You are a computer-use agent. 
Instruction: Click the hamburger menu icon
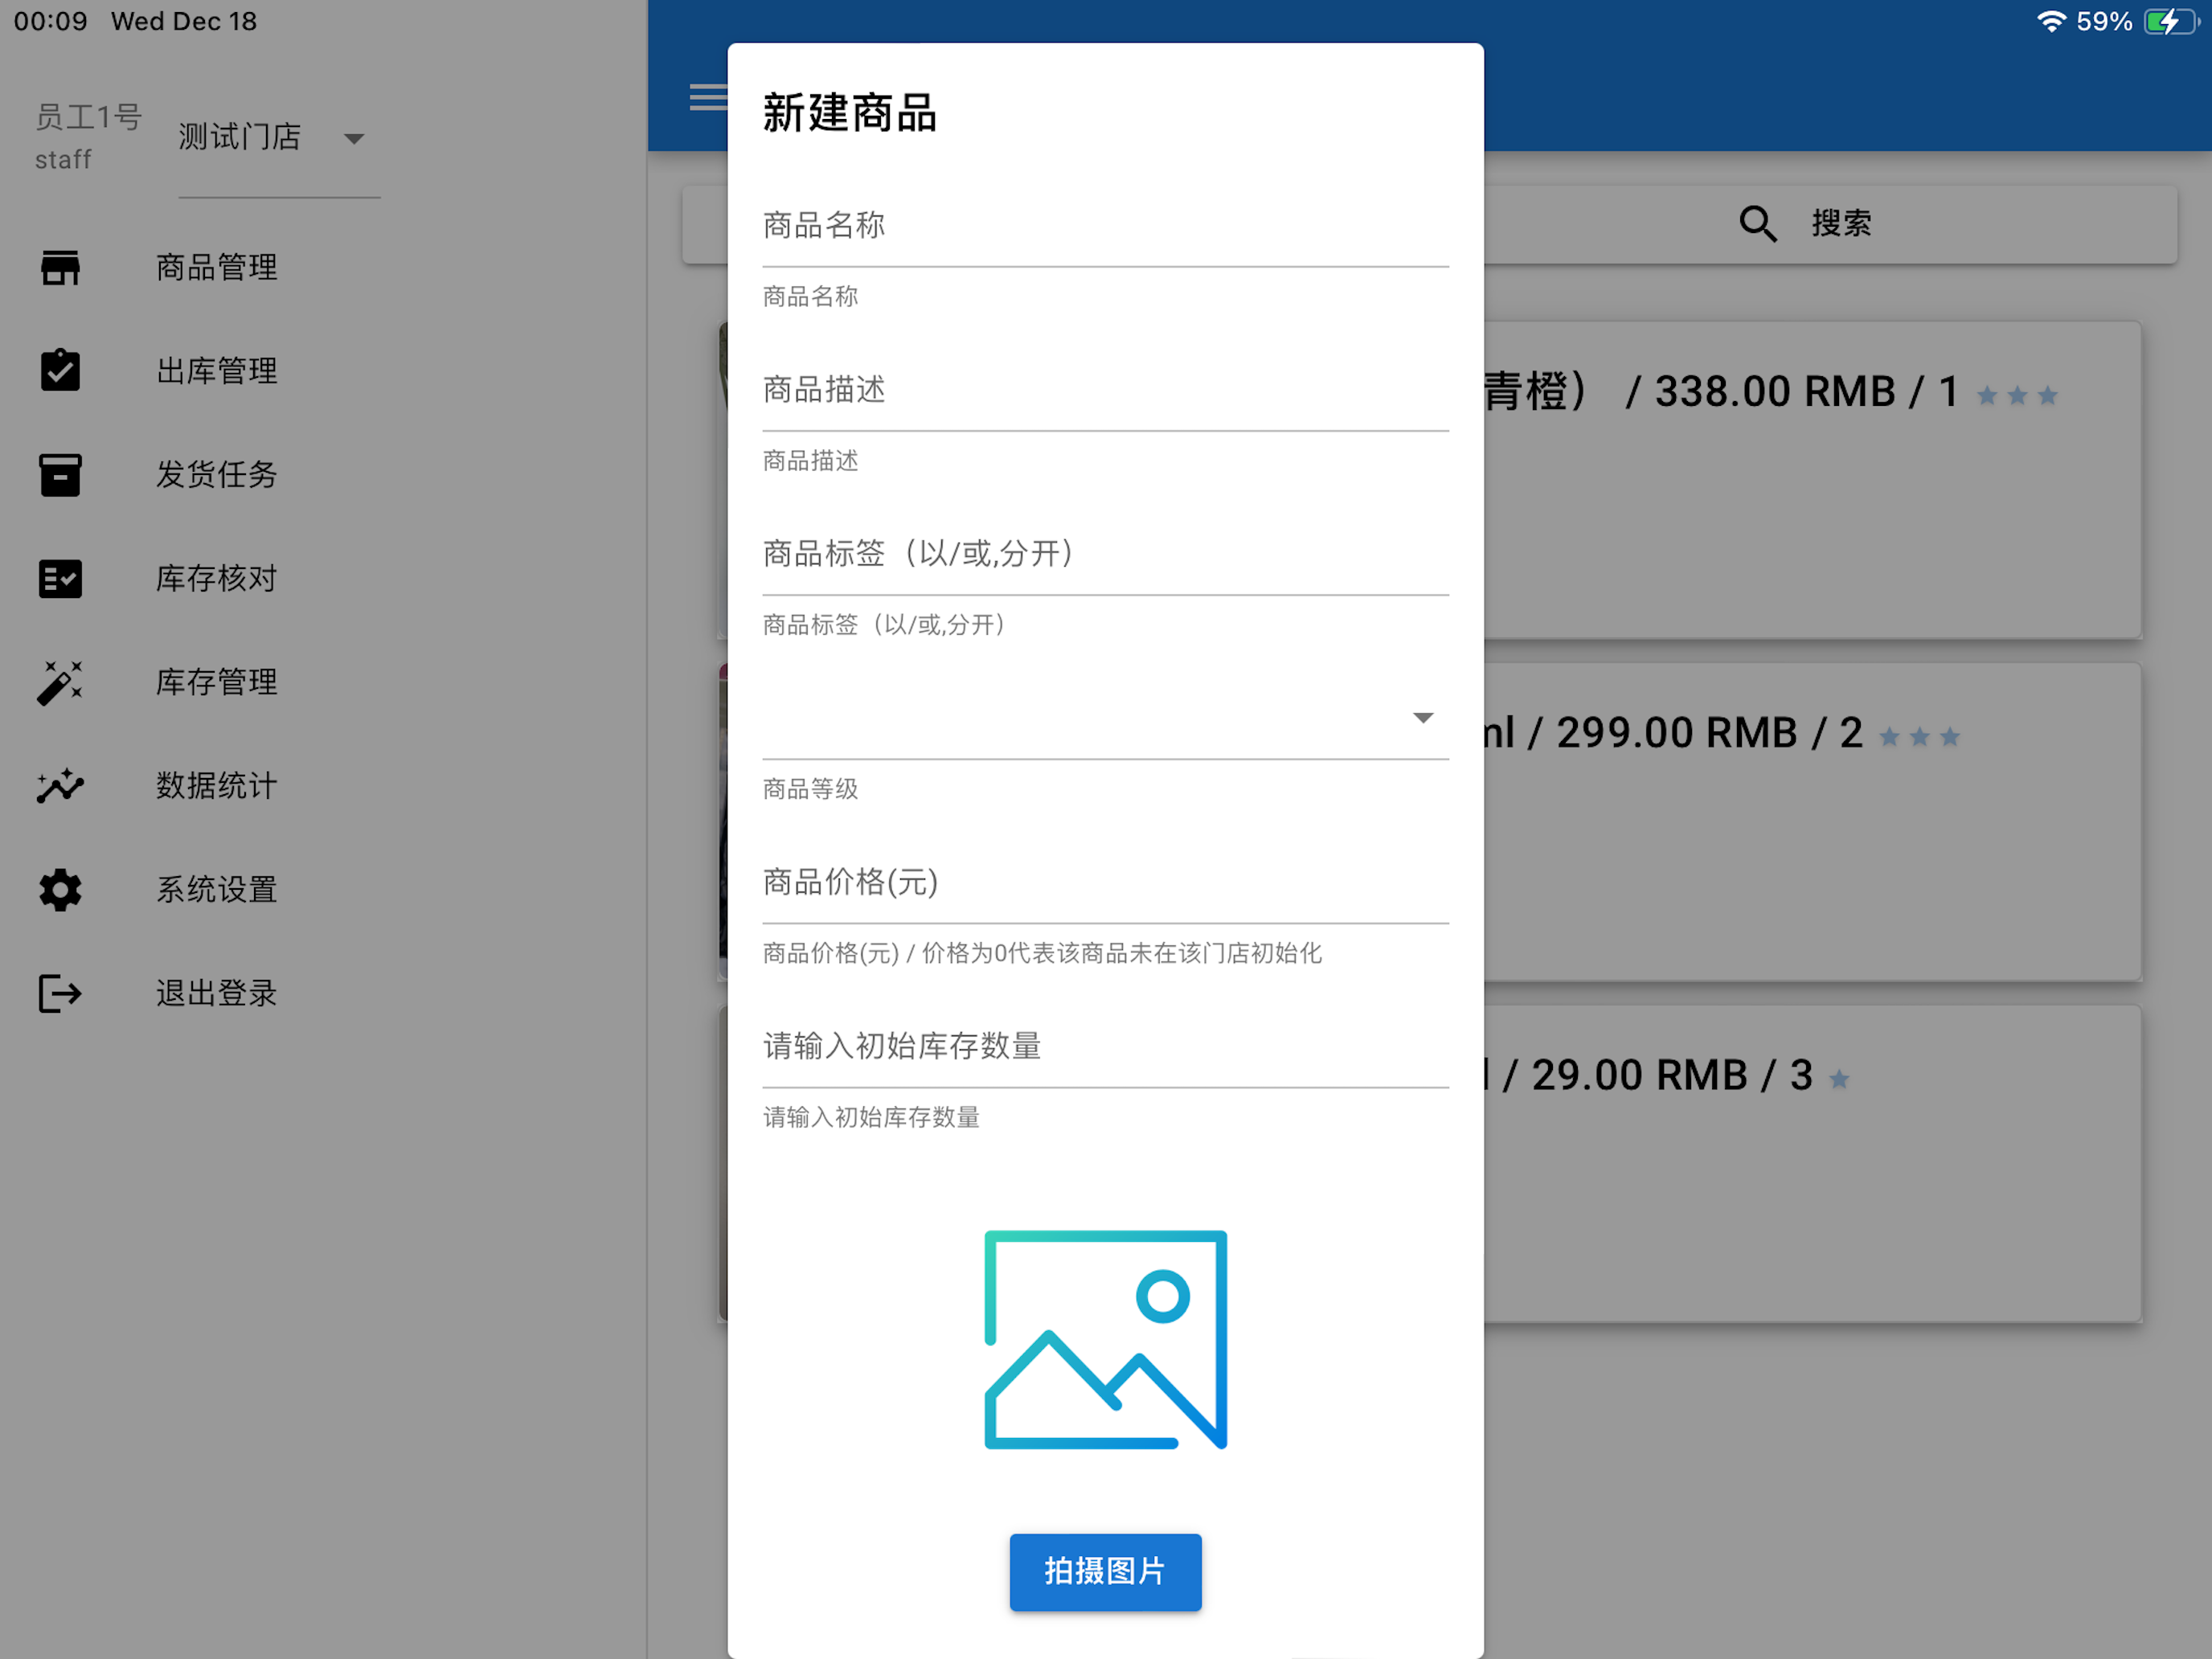tap(708, 97)
